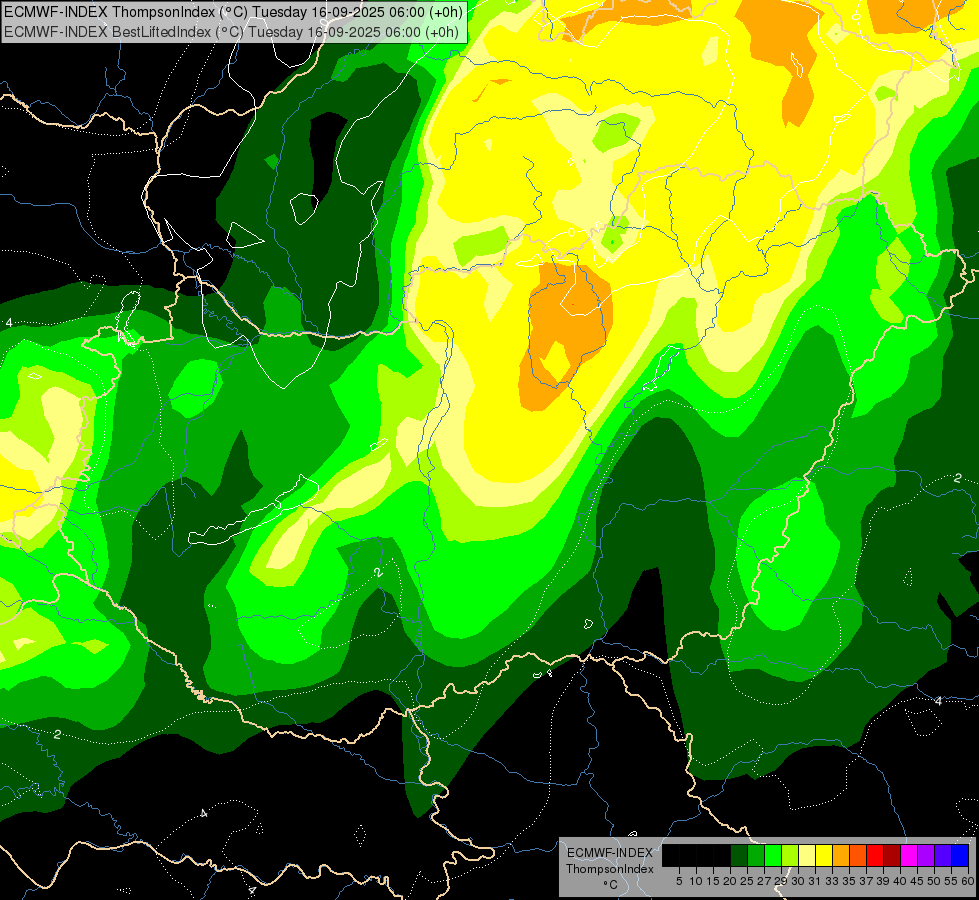Click the legend's ECMWF-INDEX label
This screenshot has height=900, width=979.
609,853
